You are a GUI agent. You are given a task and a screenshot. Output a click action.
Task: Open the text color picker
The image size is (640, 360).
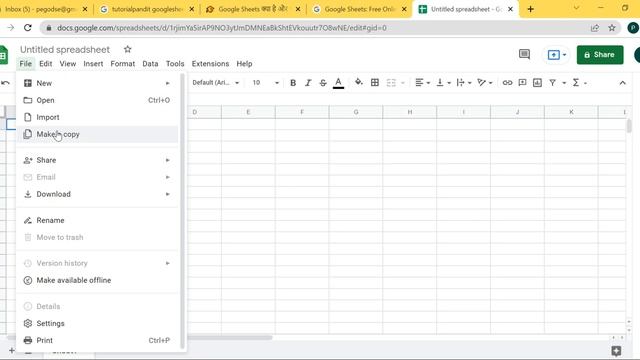coord(338,83)
